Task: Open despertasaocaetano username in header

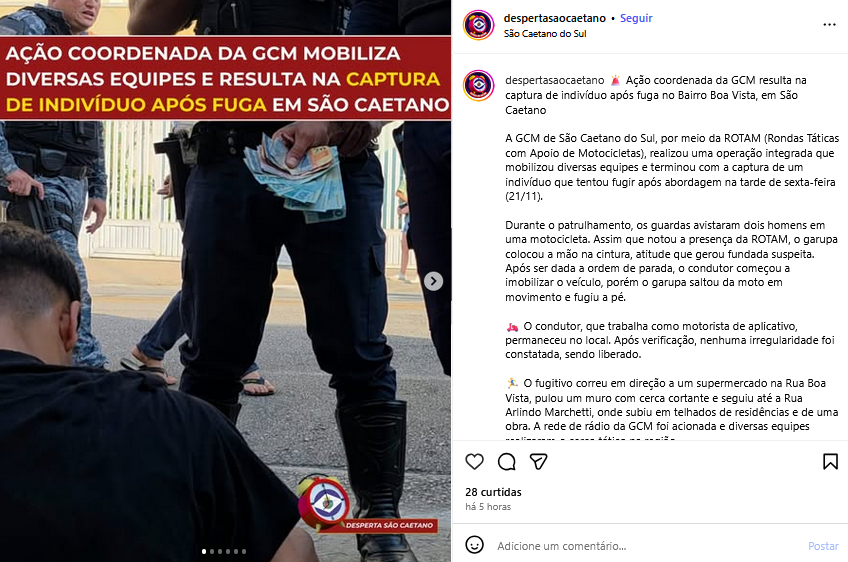Action: tap(554, 18)
